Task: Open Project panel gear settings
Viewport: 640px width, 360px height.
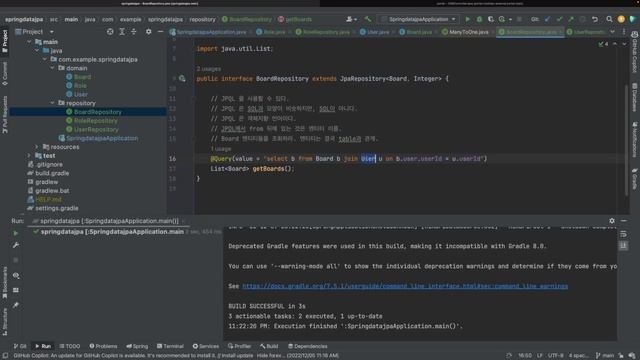Action: click(x=149, y=31)
